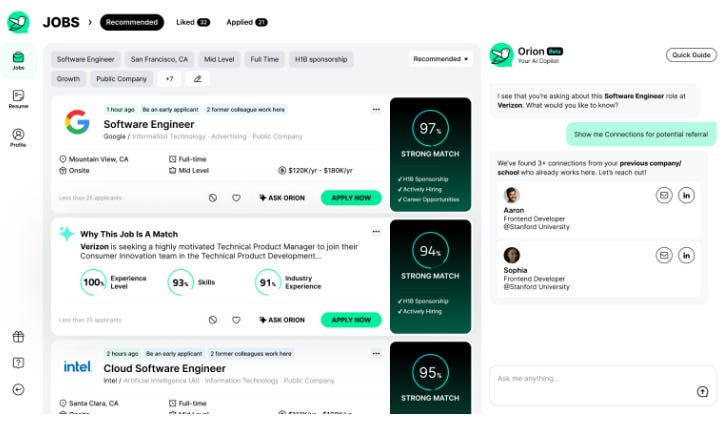The width and height of the screenshot is (725, 421).
Task: Click the H1B sponsorship filter chip
Action: (321, 59)
